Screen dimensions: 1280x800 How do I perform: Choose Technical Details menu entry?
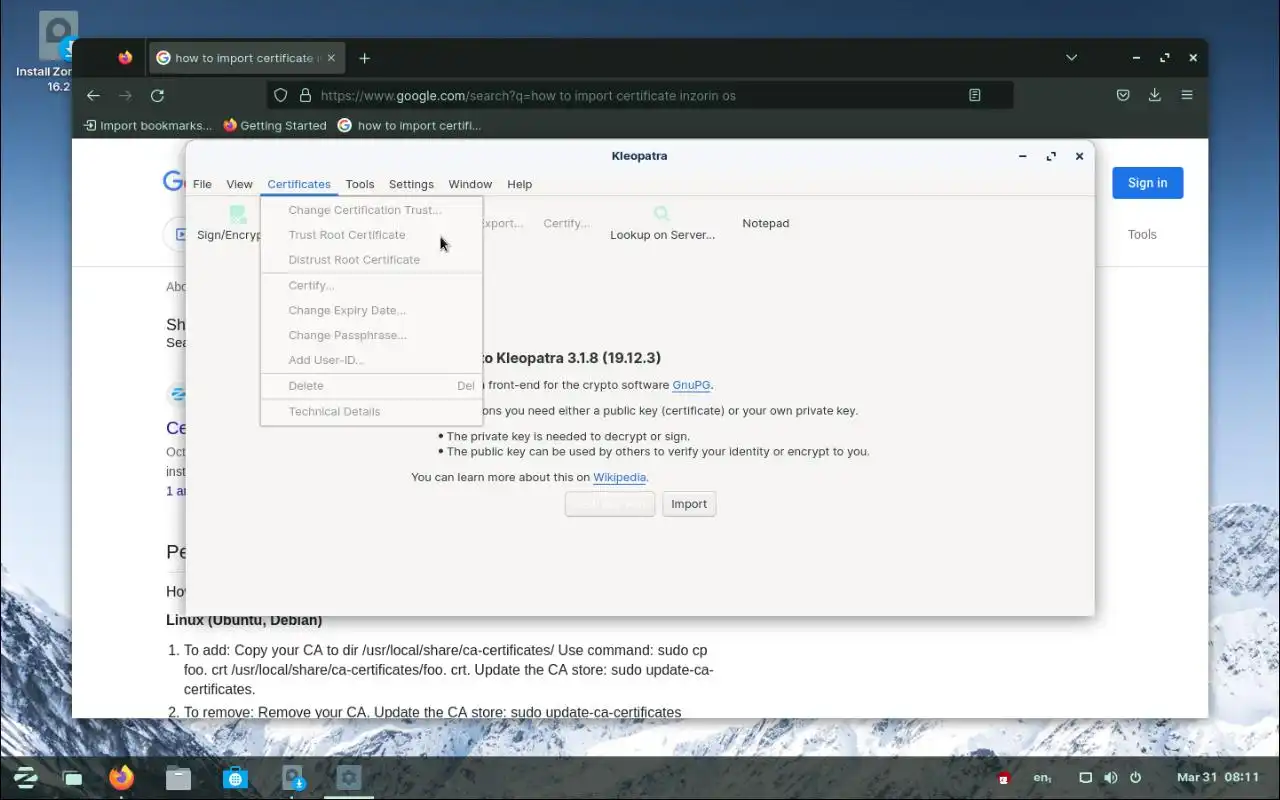coord(371,412)
